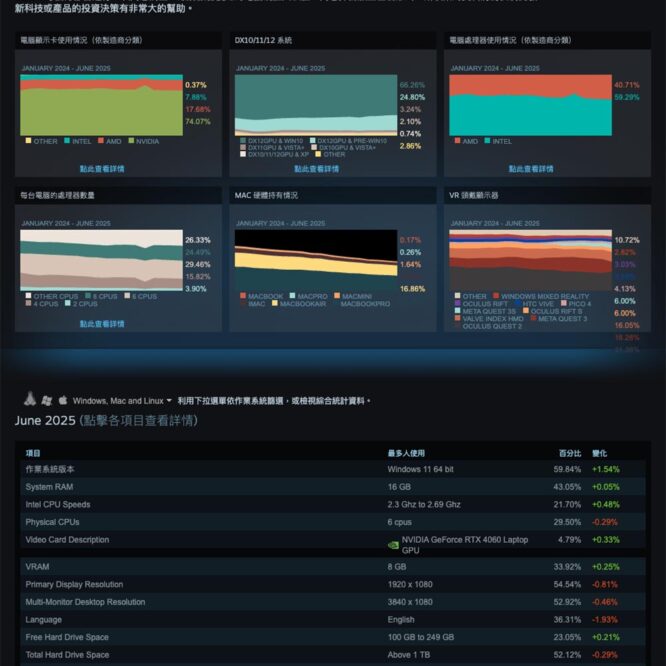Expand the Intel CPU Speeds row
Screen dimensions: 666x666
click(57, 504)
